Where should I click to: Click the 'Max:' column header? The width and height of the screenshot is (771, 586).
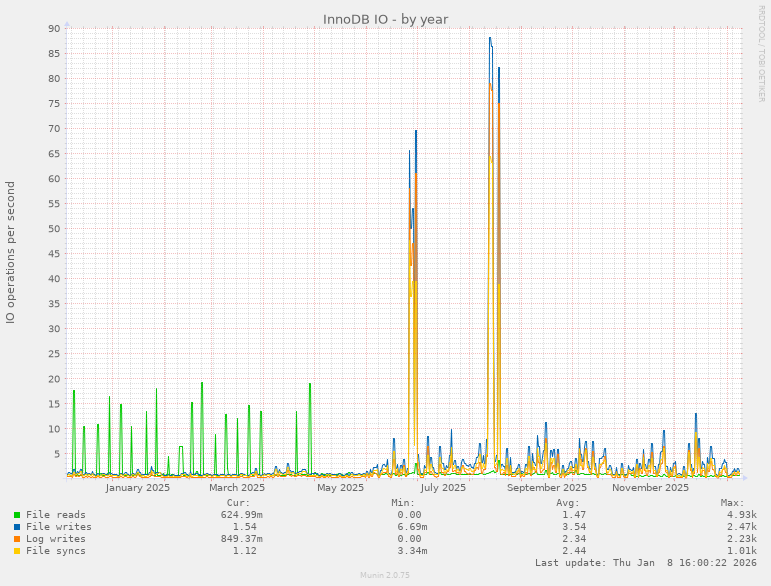point(733,503)
